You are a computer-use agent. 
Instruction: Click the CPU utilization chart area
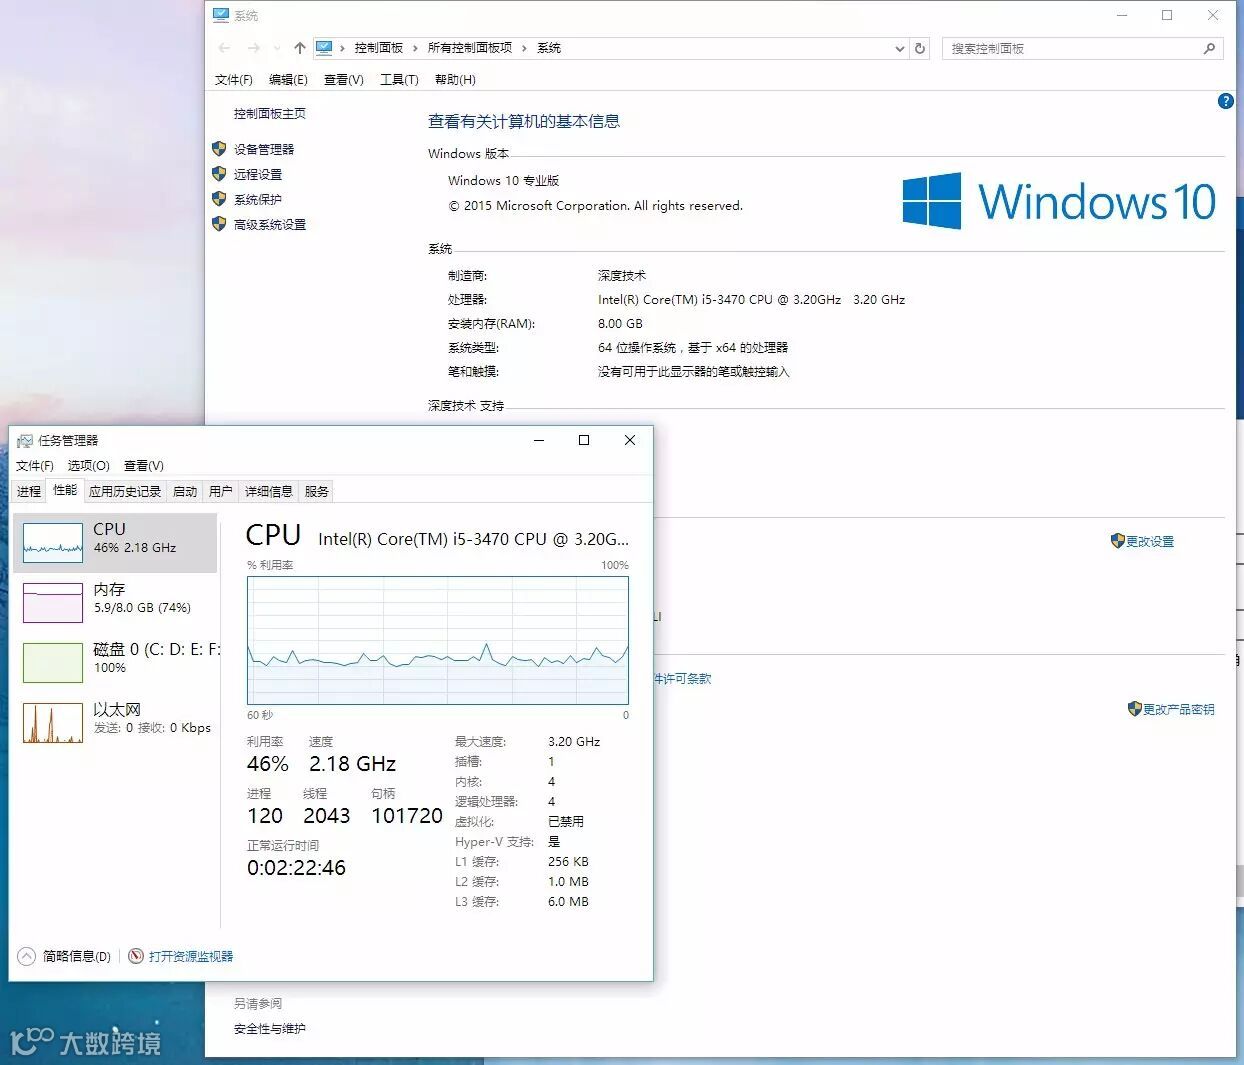[438, 640]
